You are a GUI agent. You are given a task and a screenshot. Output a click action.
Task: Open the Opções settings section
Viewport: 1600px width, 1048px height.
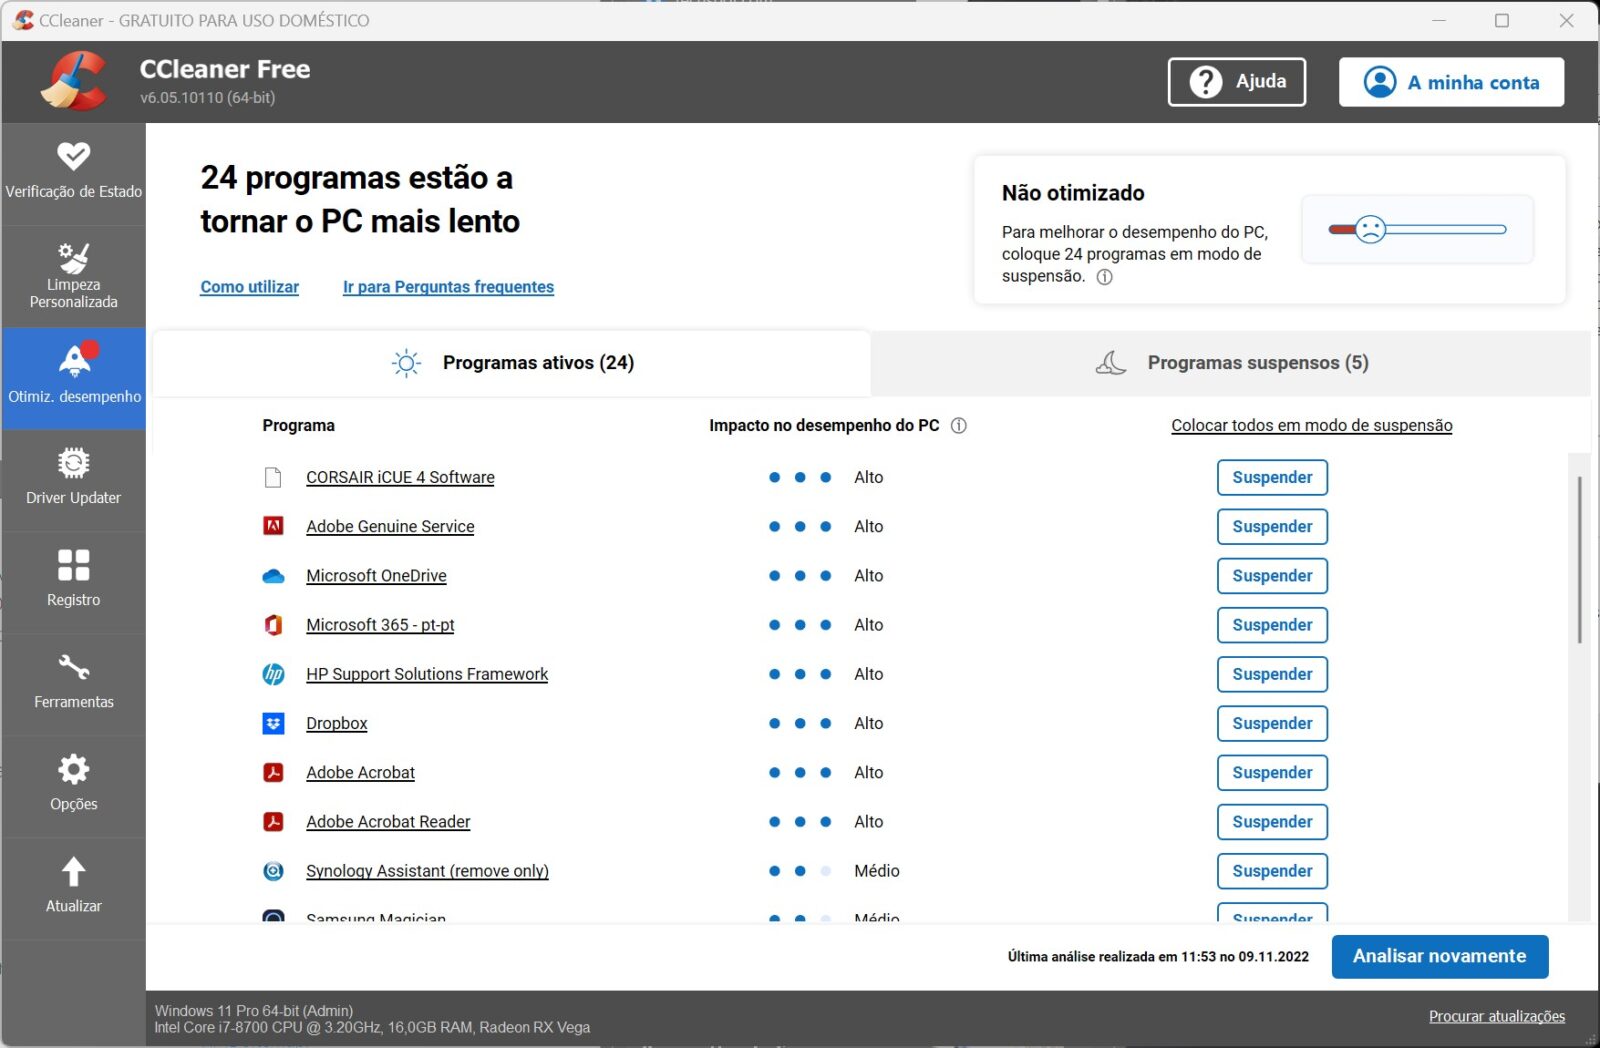point(73,786)
